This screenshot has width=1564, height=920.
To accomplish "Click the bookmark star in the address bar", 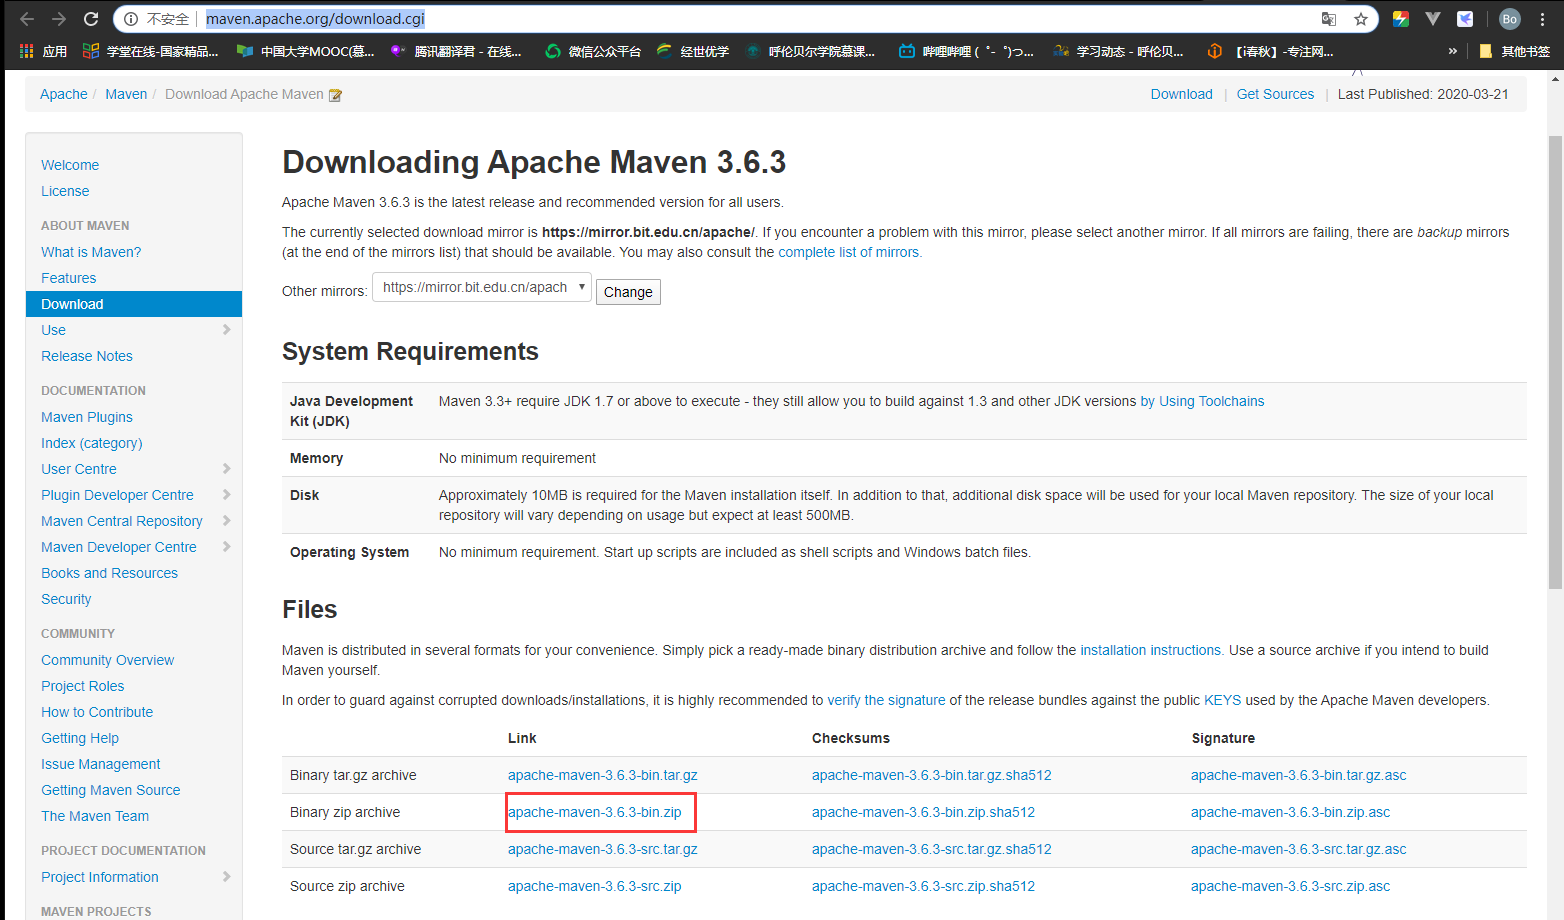I will (x=1360, y=18).
